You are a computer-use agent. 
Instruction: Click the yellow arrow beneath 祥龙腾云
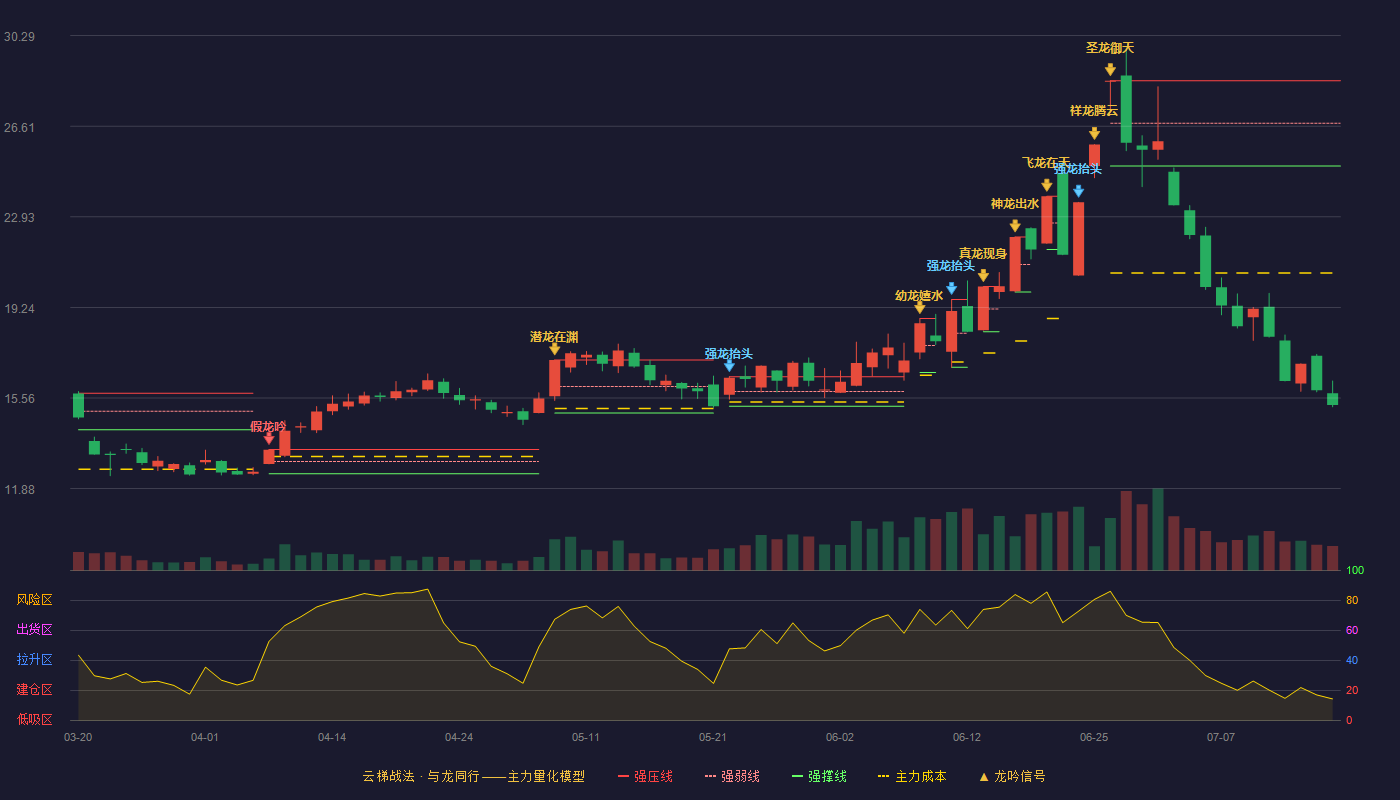[x=1094, y=133]
